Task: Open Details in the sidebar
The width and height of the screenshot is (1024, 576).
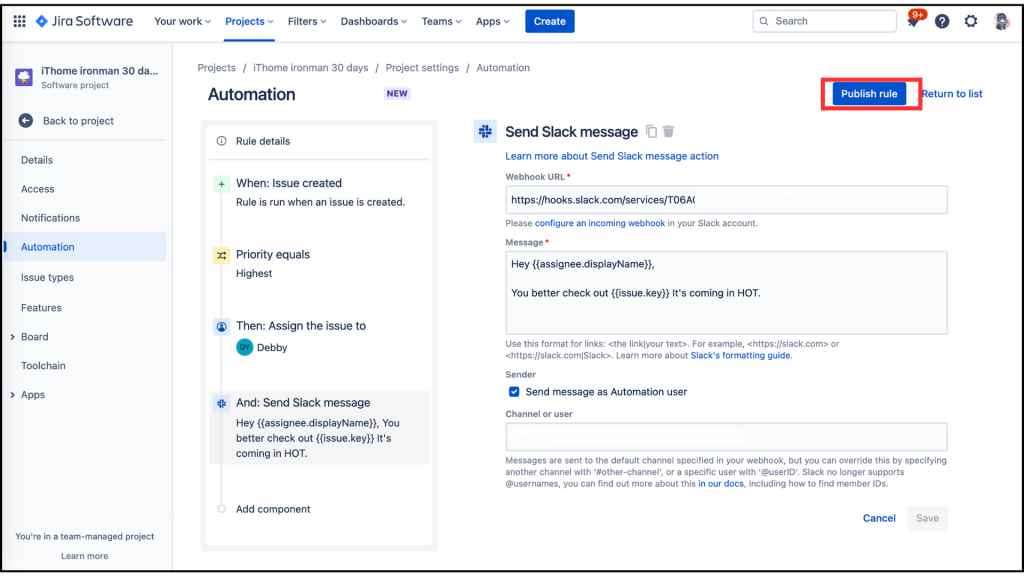Action: coord(37,160)
